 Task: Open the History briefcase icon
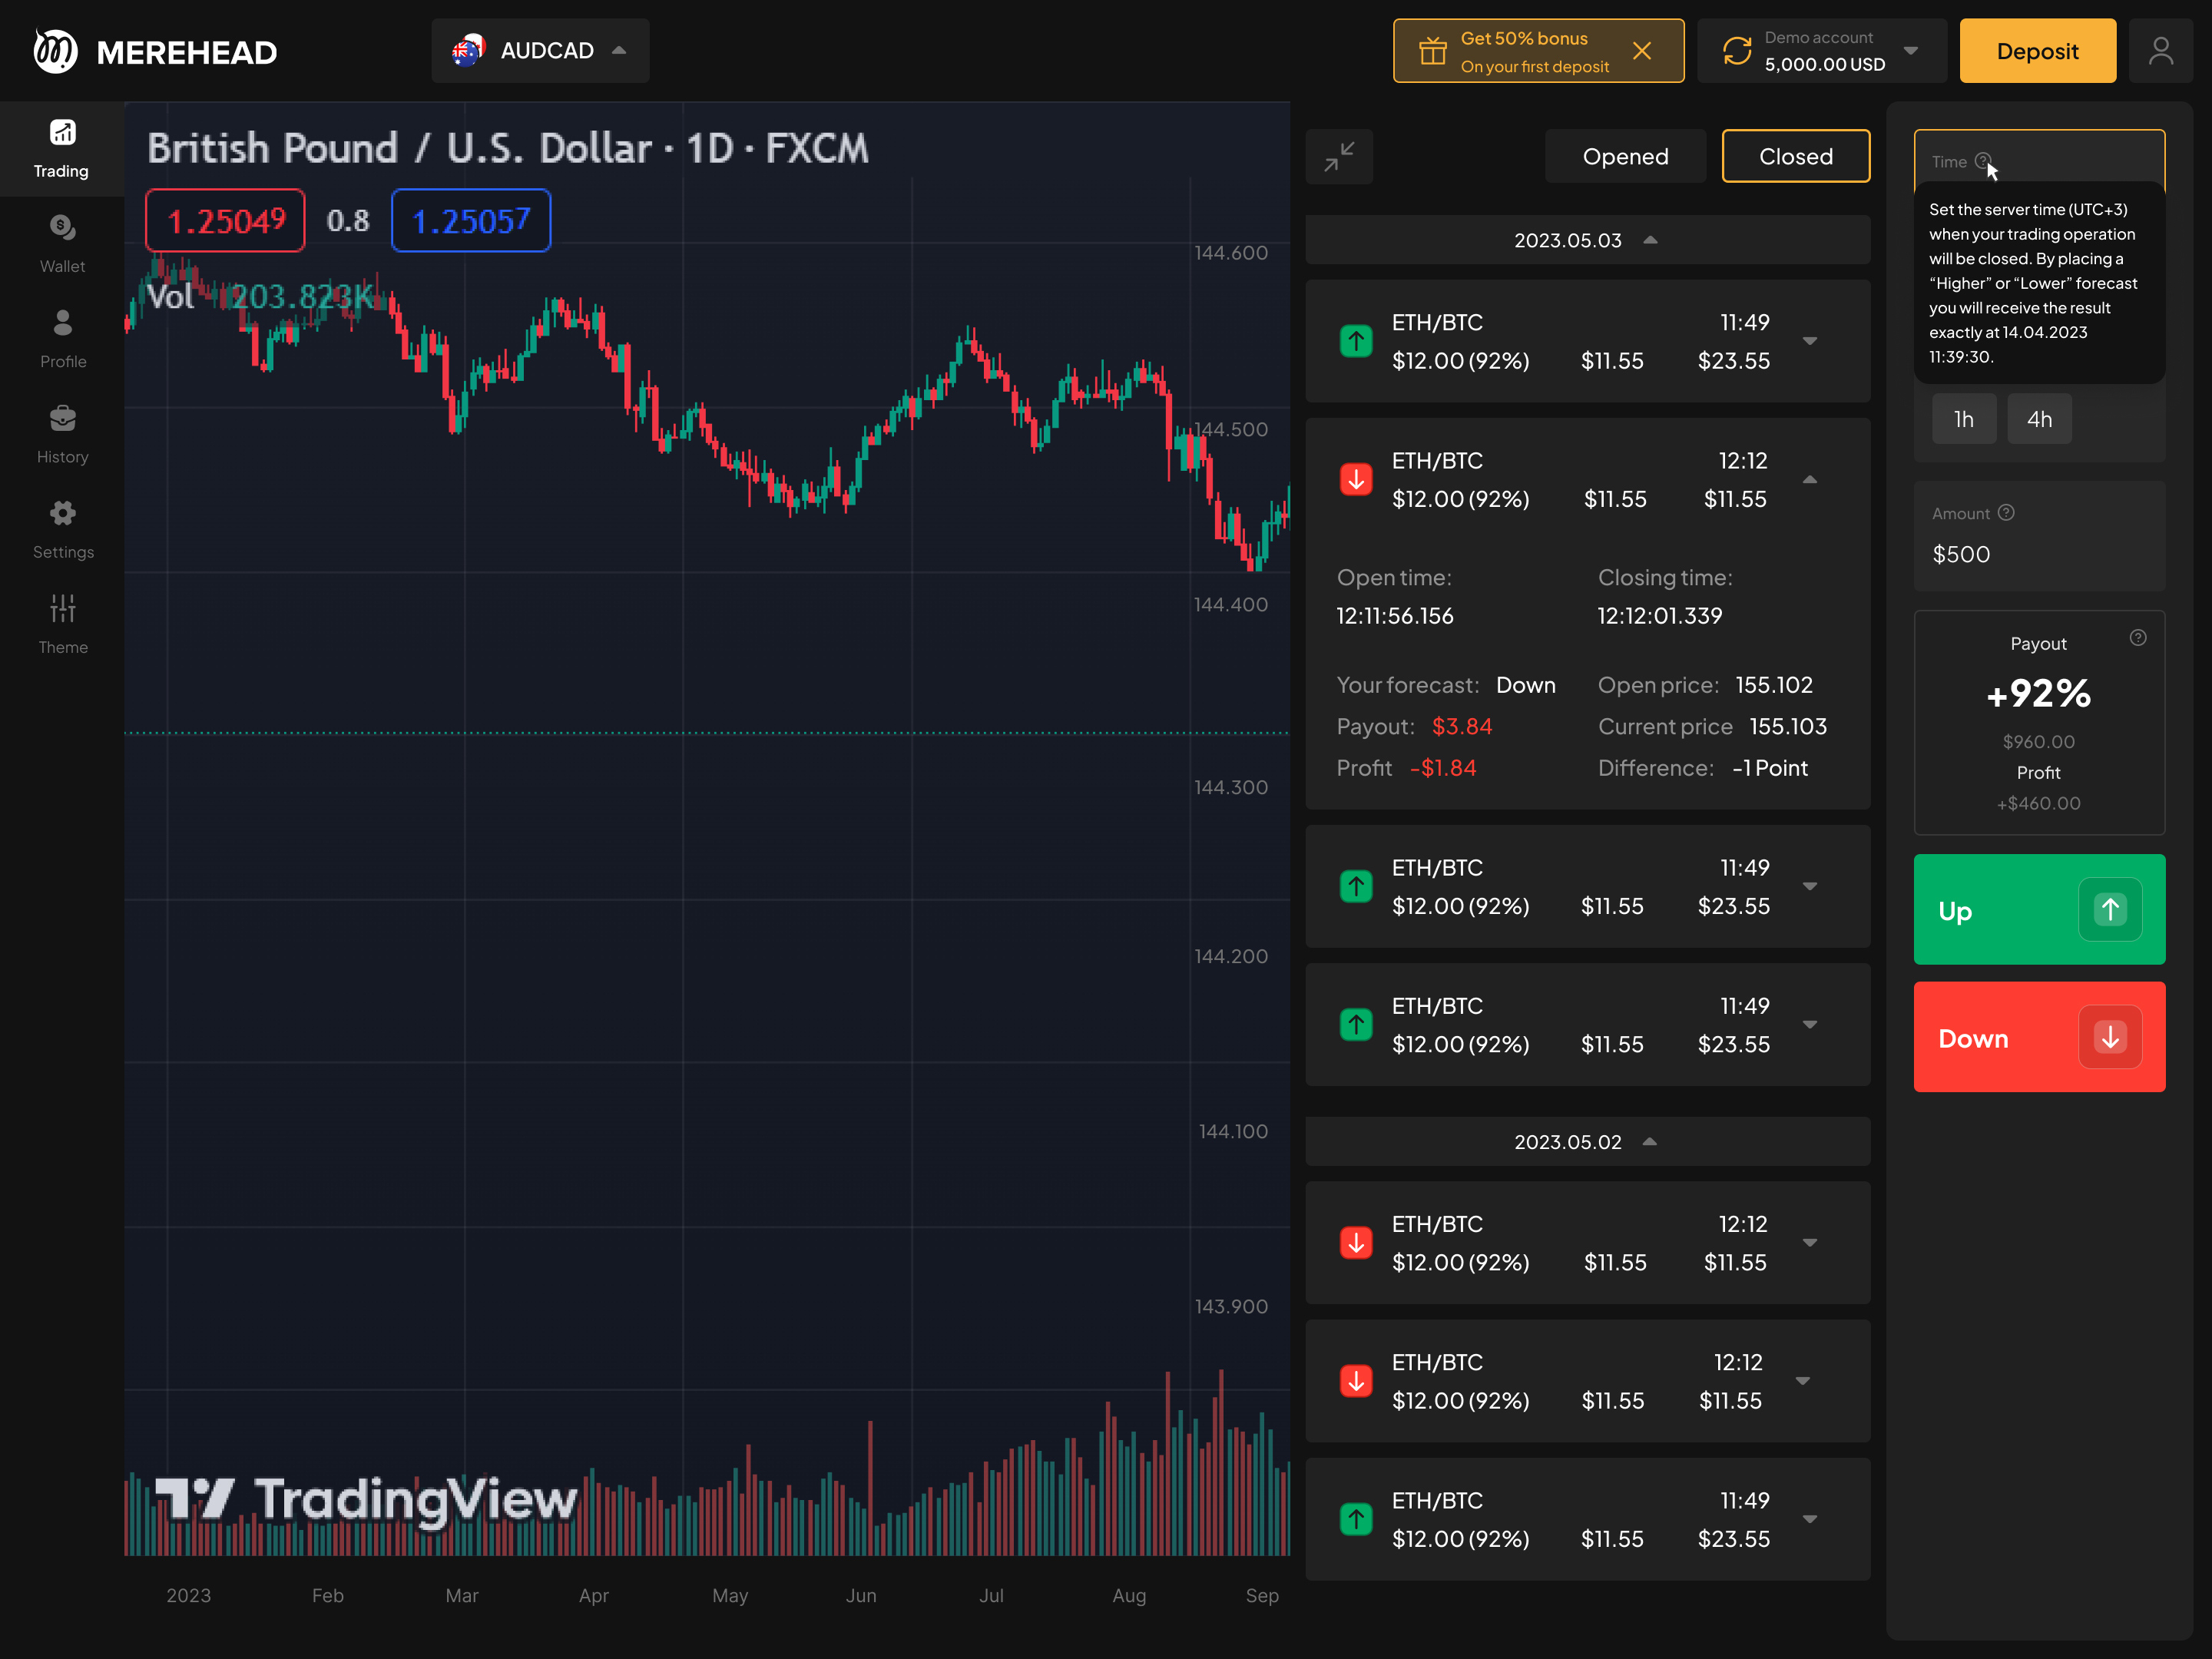(x=62, y=432)
